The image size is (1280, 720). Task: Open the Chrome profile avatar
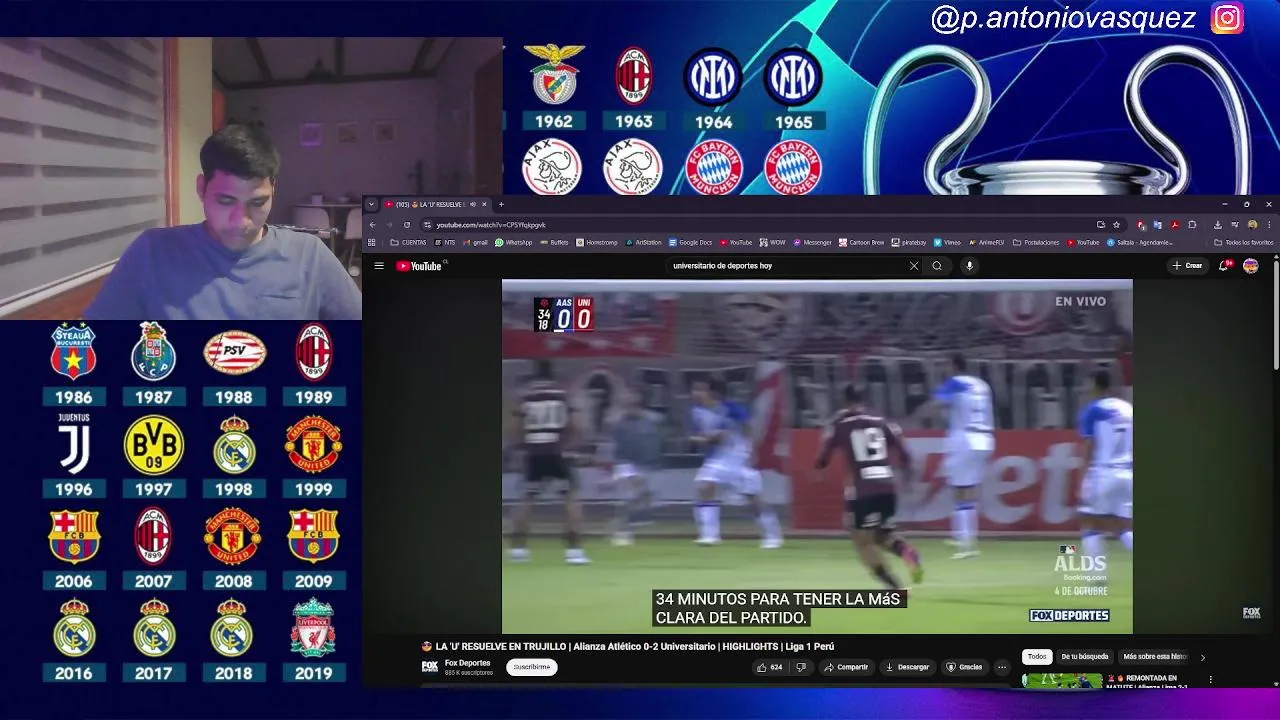1253,225
